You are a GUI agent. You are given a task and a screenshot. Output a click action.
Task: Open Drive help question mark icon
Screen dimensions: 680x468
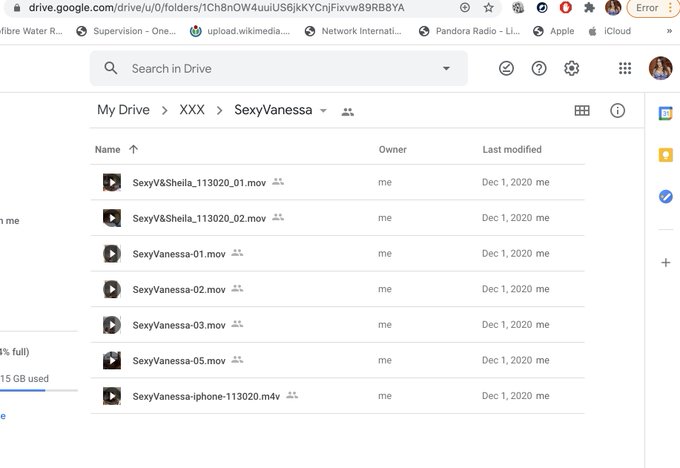[x=539, y=68]
